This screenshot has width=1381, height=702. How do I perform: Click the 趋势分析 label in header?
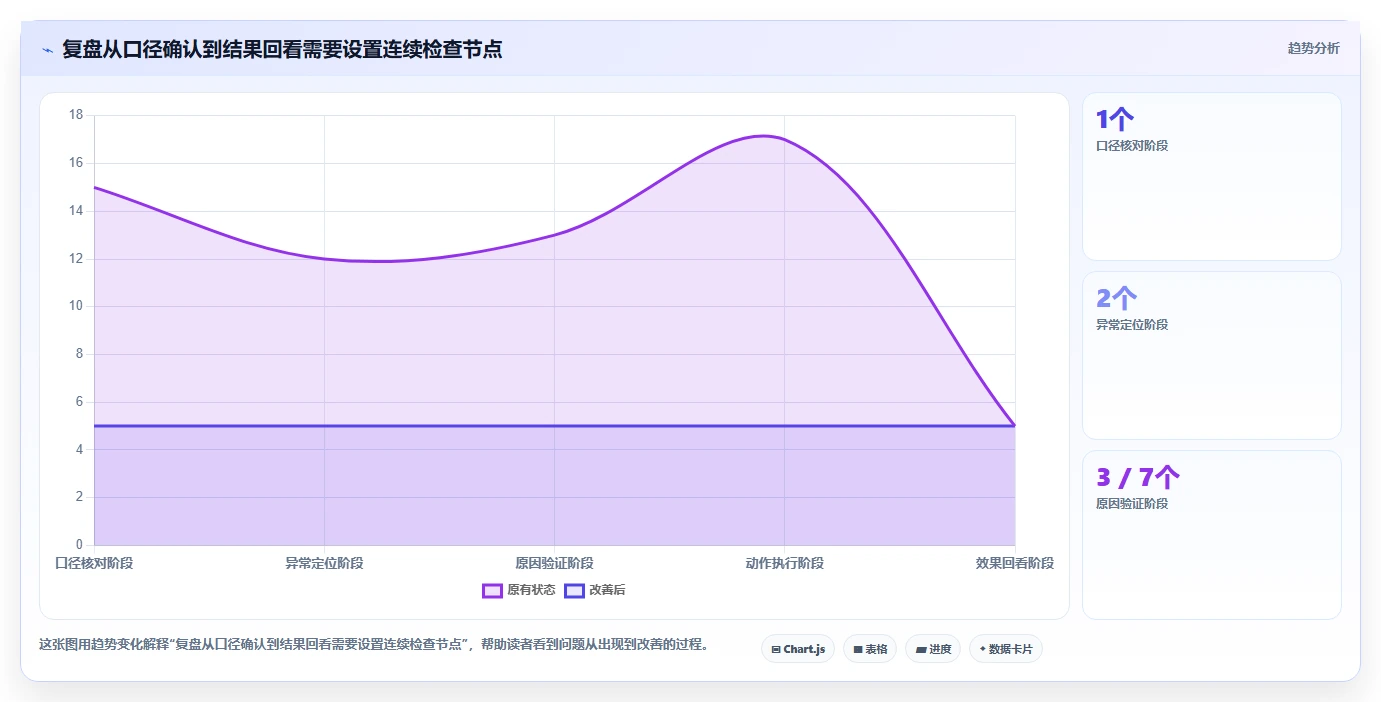pos(1313,48)
